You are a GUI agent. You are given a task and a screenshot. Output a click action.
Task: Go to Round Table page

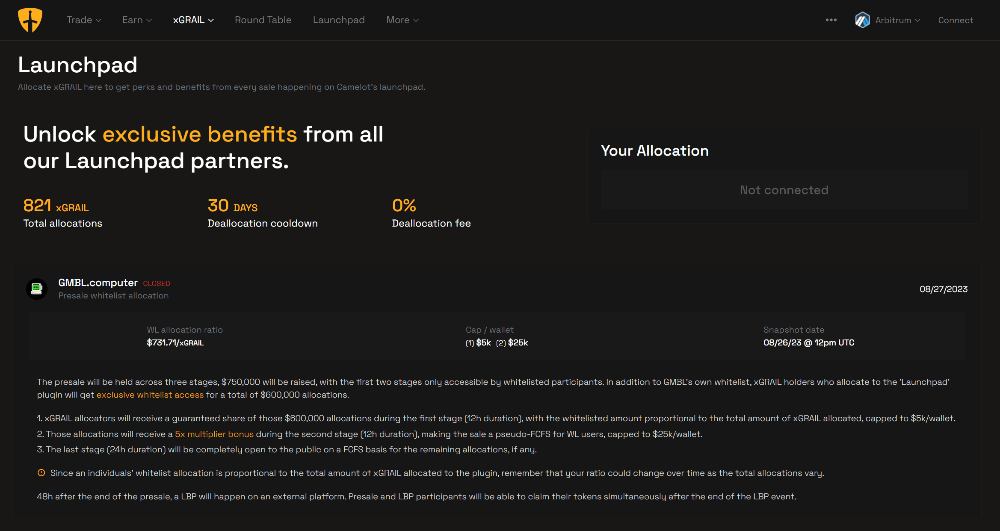263,20
